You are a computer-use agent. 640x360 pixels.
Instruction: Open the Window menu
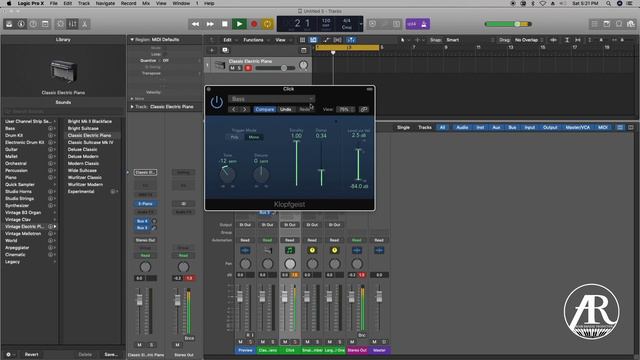pyautogui.click(x=181, y=3)
